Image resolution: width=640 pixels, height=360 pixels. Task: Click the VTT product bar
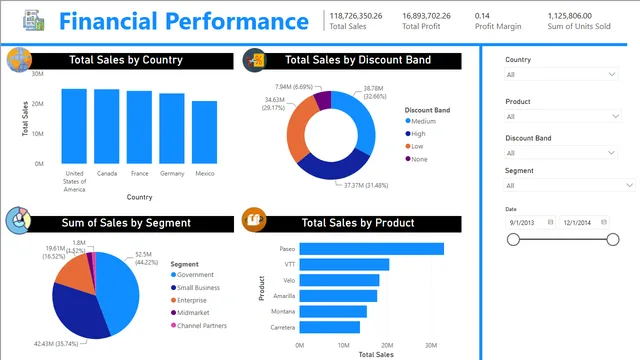tap(344, 264)
